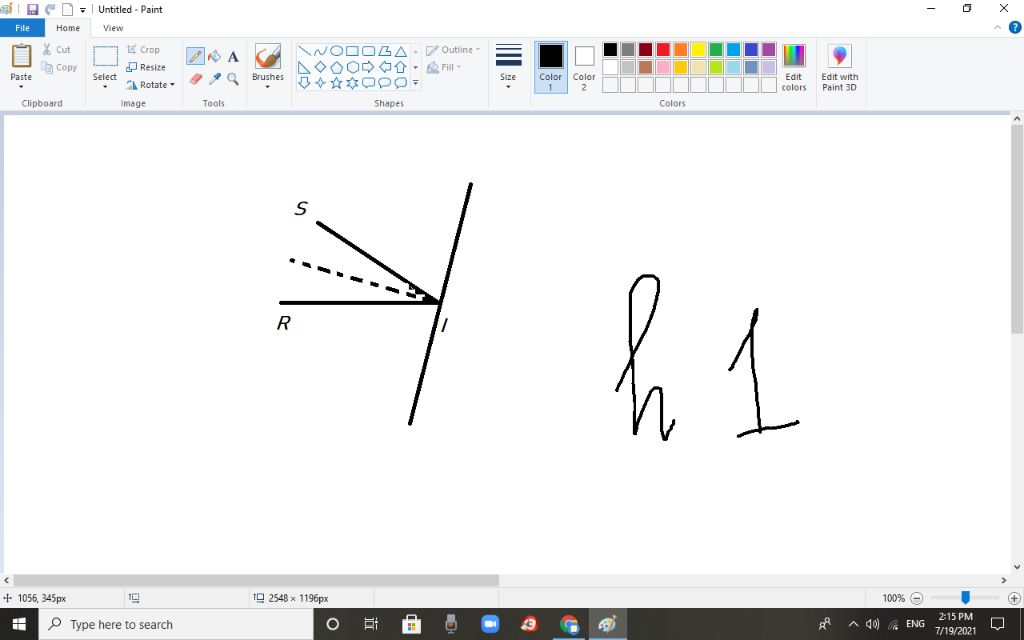This screenshot has width=1024, height=640.
Task: Choose the Line shape
Action: pos(304,51)
